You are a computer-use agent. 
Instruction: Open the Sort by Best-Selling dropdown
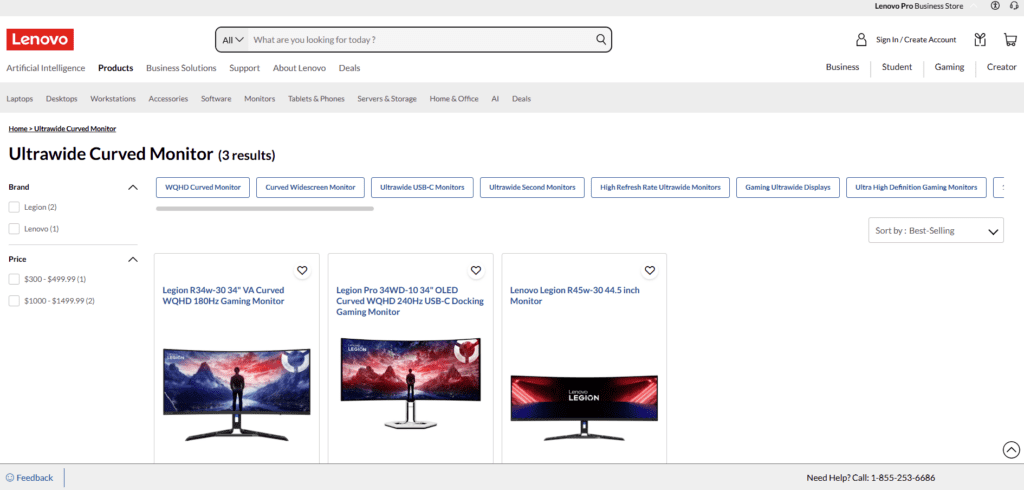point(936,231)
